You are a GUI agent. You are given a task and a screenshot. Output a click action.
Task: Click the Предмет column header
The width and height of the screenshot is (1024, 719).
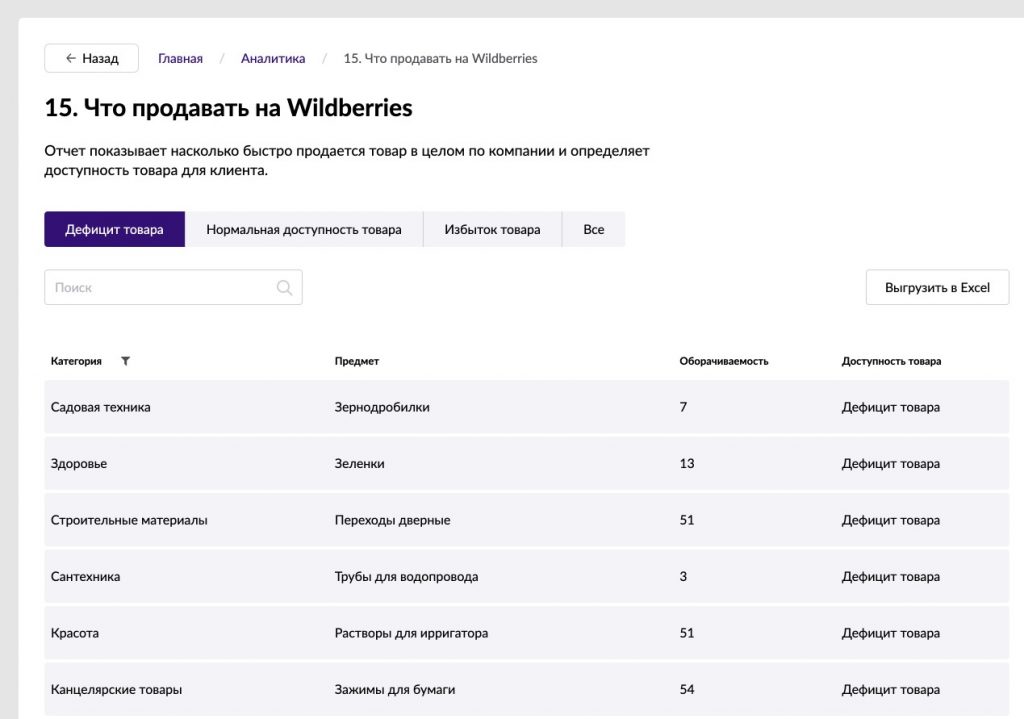pos(357,361)
